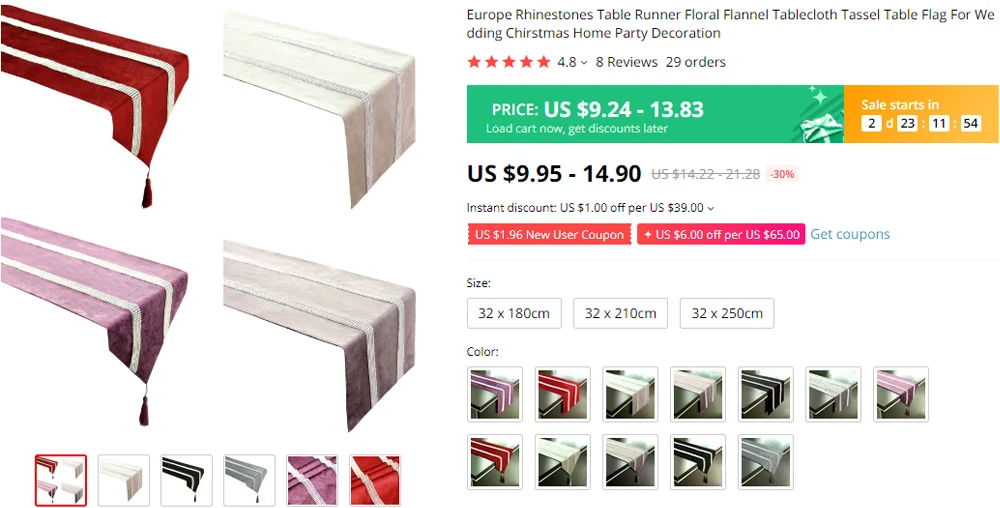Claim the US $1.96 New User Coupon
This screenshot has width=1000, height=508.
coord(549,235)
